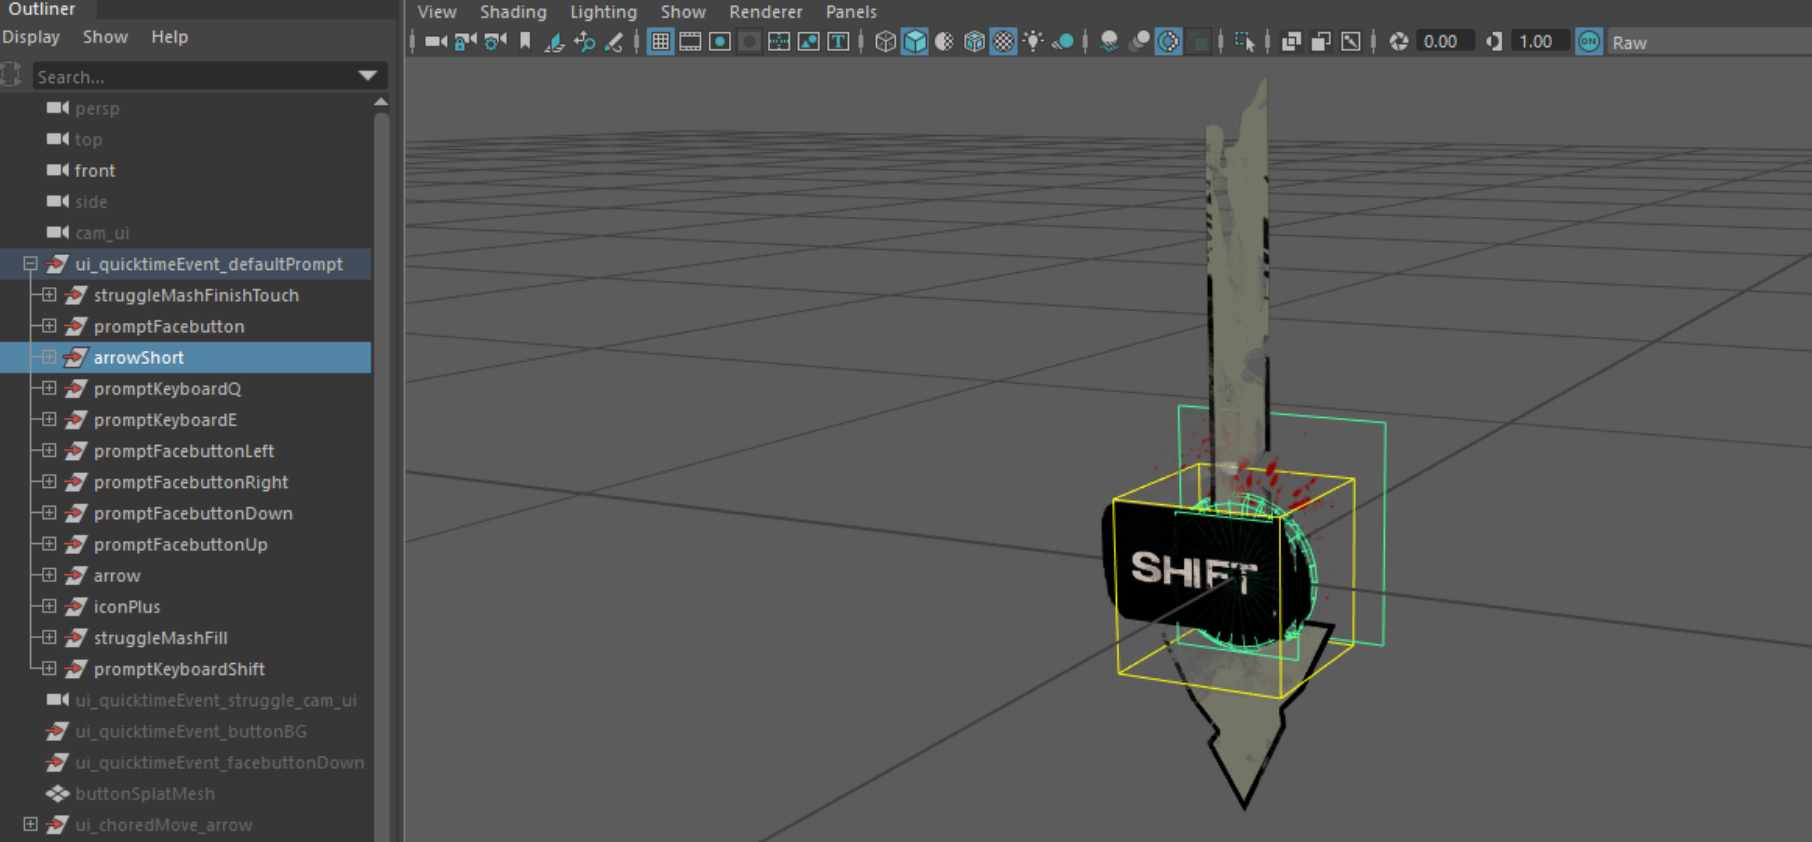Toggle the Shadows icon
This screenshot has width=1812, height=842.
pos(1063,42)
